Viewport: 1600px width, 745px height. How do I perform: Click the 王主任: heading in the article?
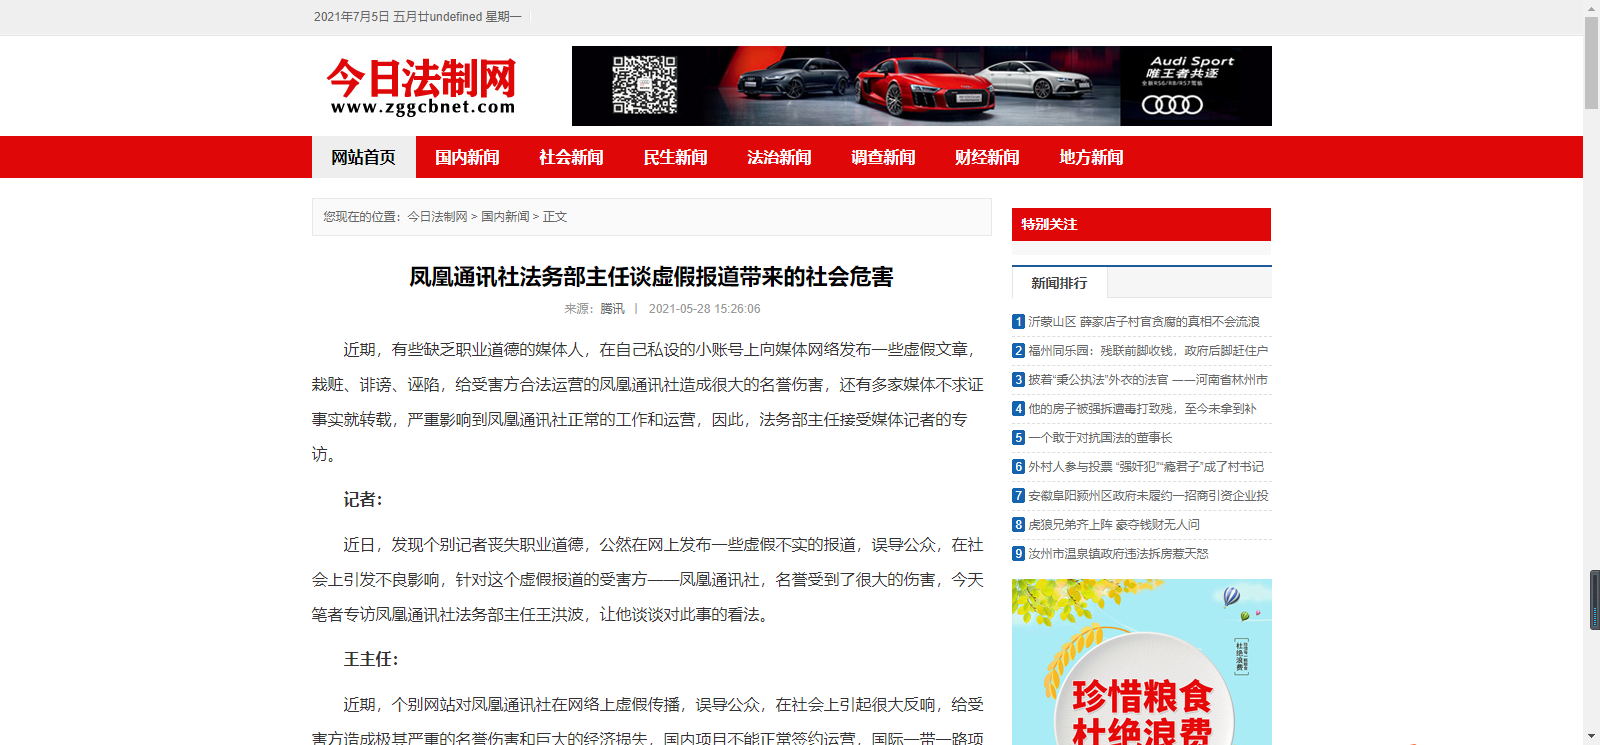(x=371, y=659)
